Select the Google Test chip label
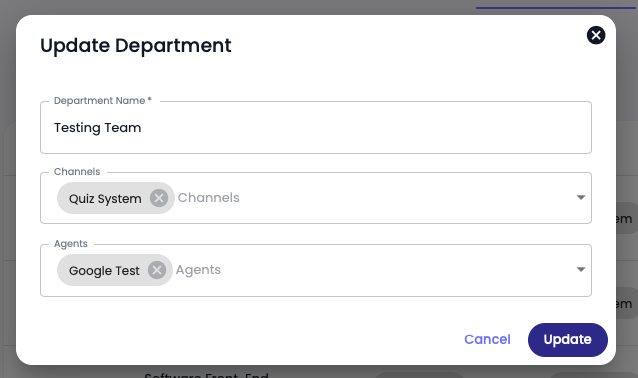The width and height of the screenshot is (638, 378). 104,271
